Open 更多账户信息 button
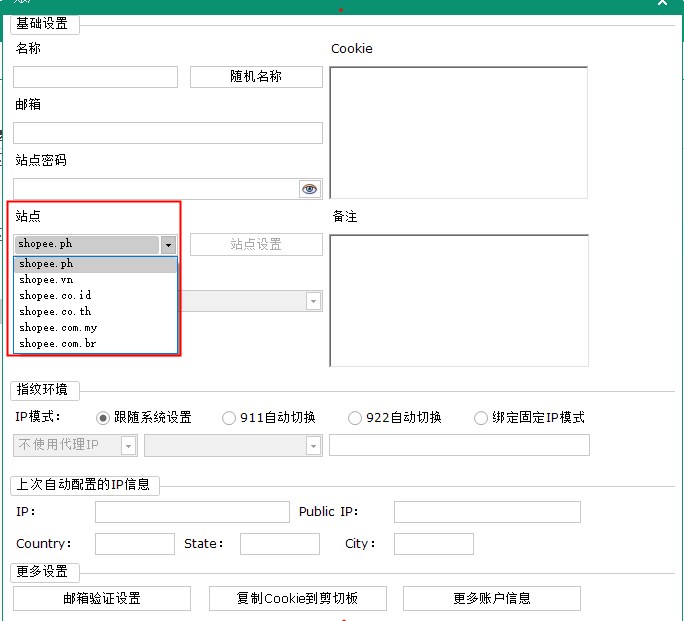The image size is (684, 621). click(492, 598)
